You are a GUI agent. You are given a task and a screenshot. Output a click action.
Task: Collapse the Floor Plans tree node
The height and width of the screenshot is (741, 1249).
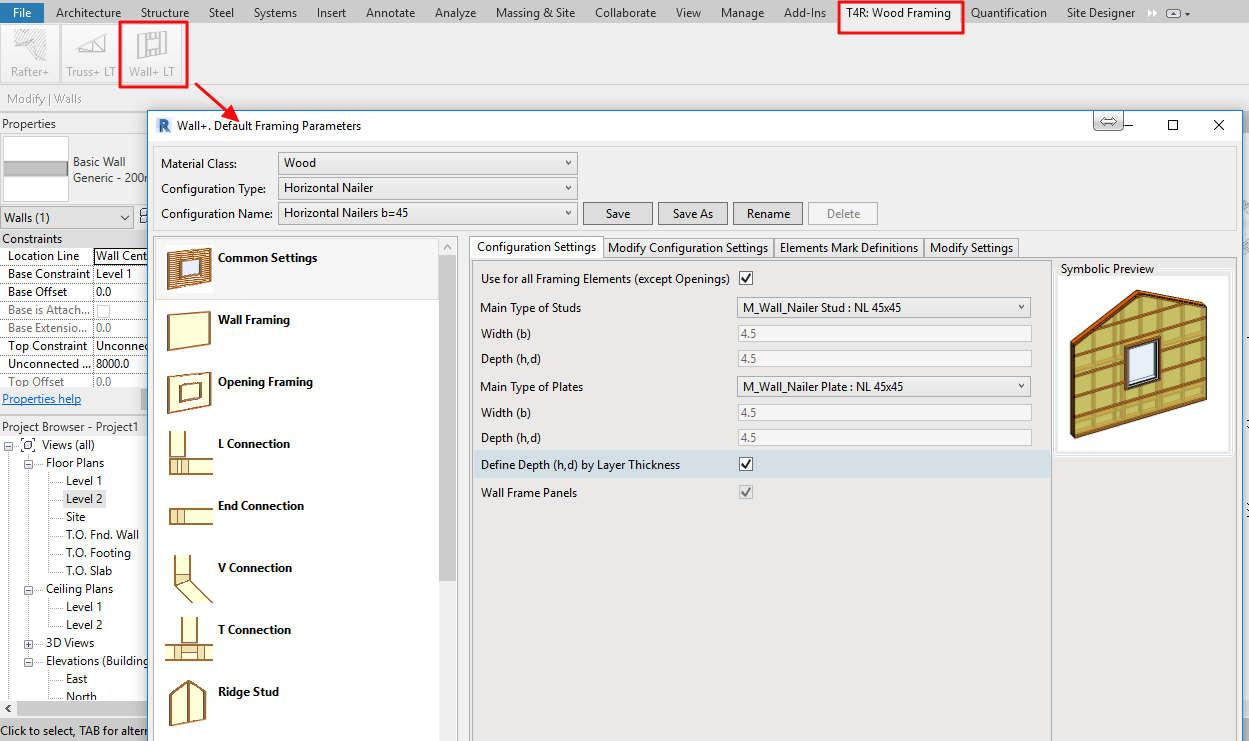click(29, 463)
